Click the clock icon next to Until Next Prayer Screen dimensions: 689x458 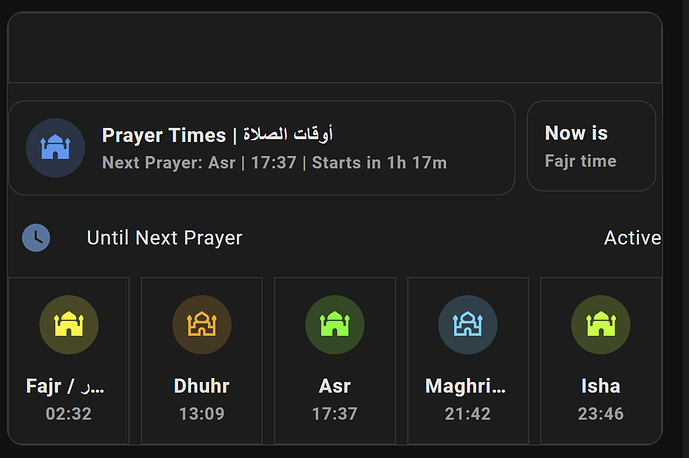coord(36,238)
